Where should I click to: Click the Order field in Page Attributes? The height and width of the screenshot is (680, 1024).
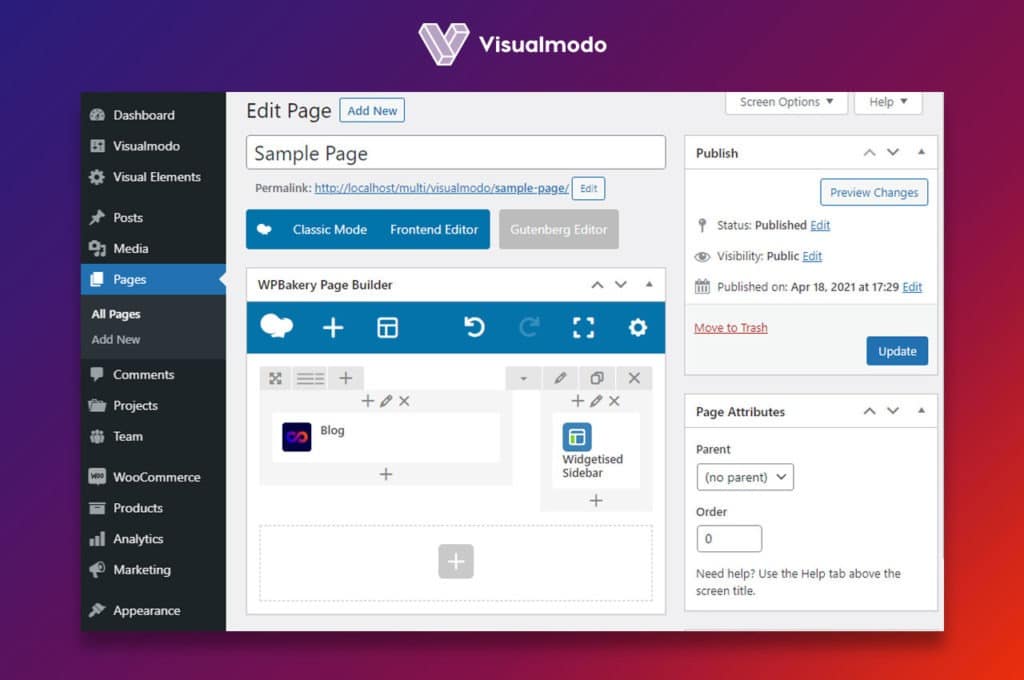tap(728, 538)
